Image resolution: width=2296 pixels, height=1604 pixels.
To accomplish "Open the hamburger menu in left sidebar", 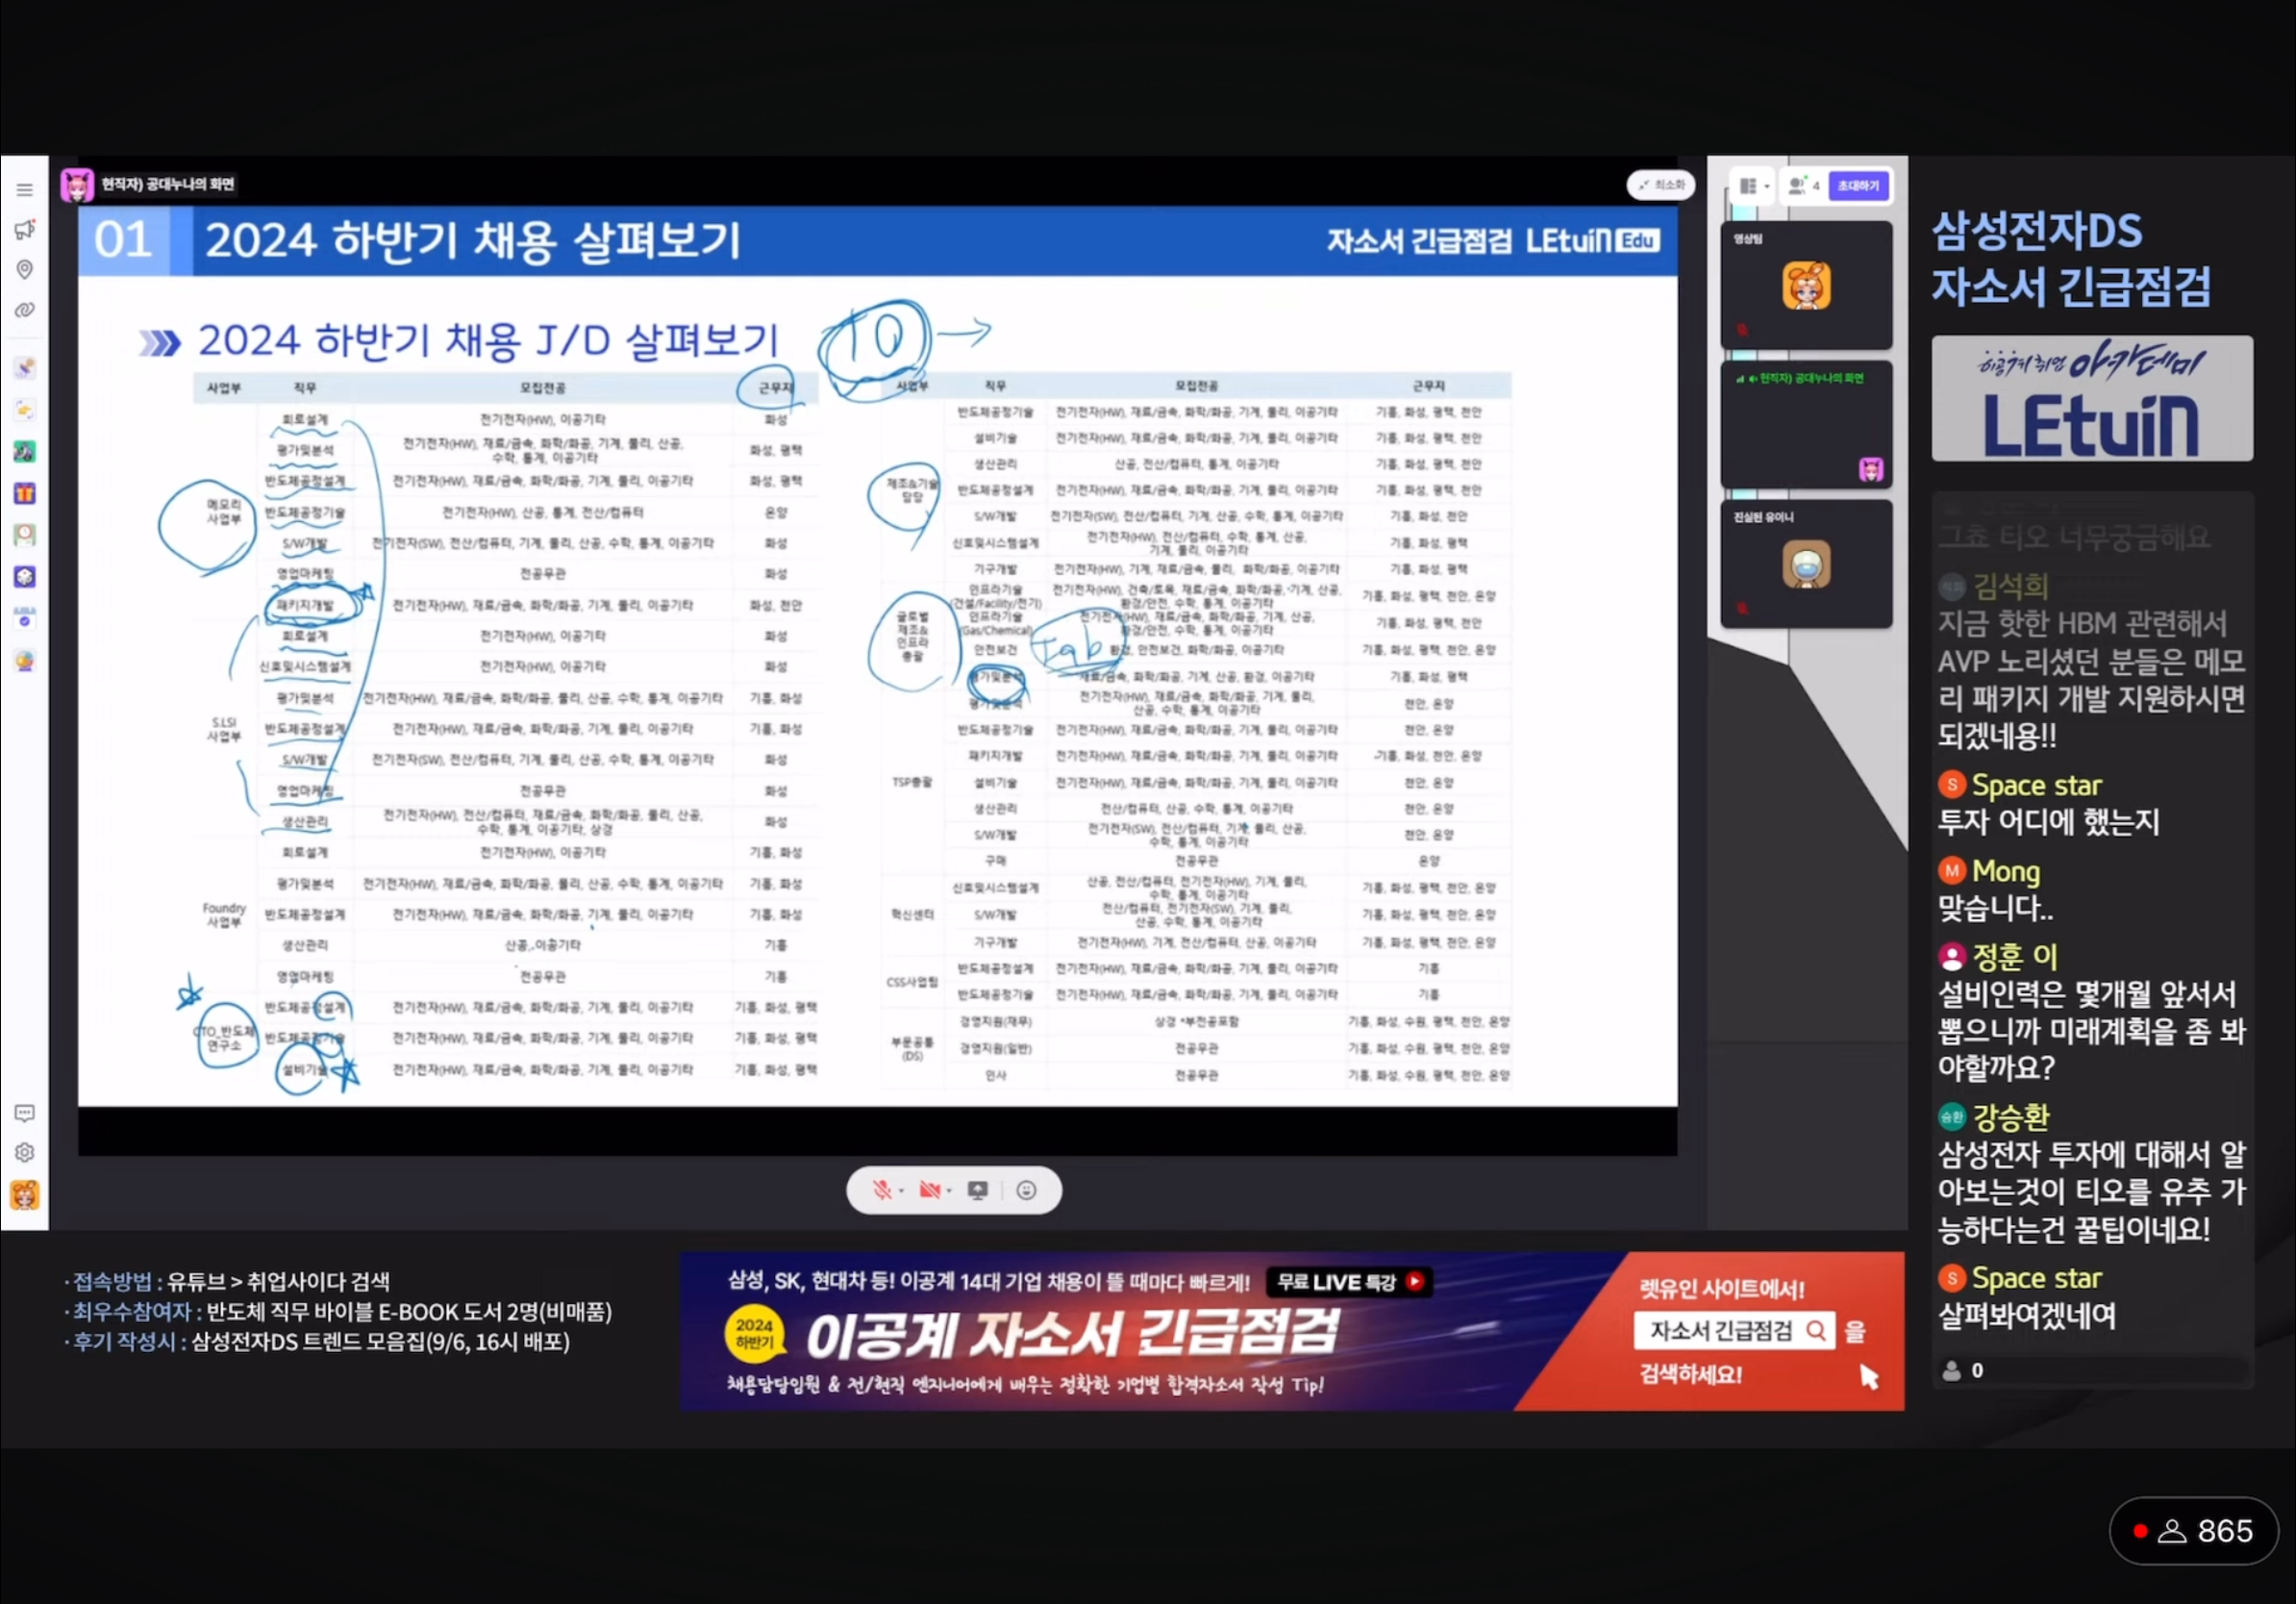I will (x=24, y=190).
